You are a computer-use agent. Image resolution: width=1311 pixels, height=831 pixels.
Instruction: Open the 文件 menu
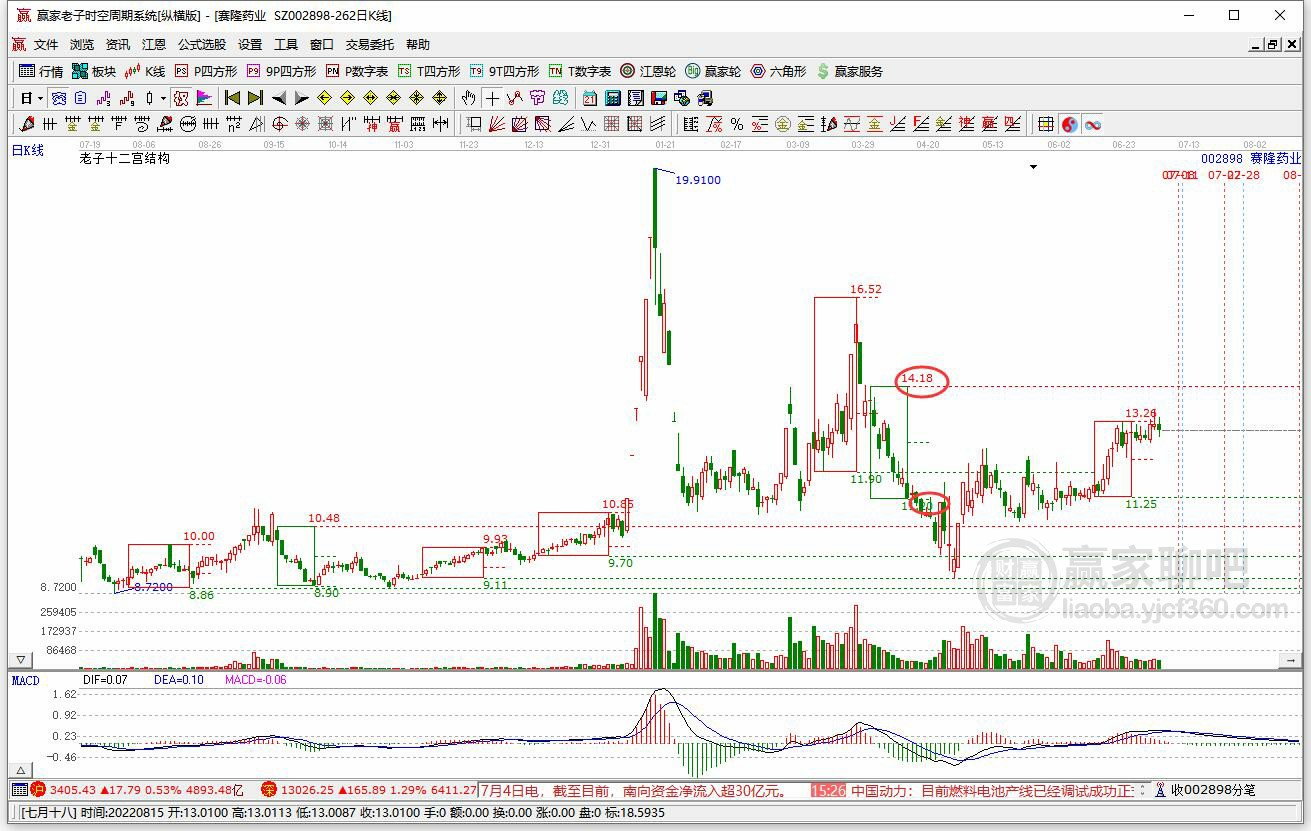click(x=46, y=45)
